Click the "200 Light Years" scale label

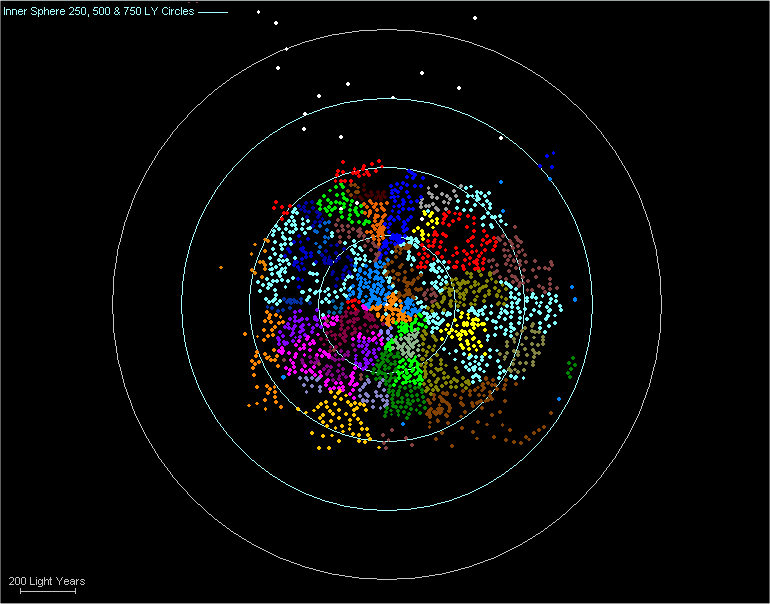pyautogui.click(x=47, y=581)
